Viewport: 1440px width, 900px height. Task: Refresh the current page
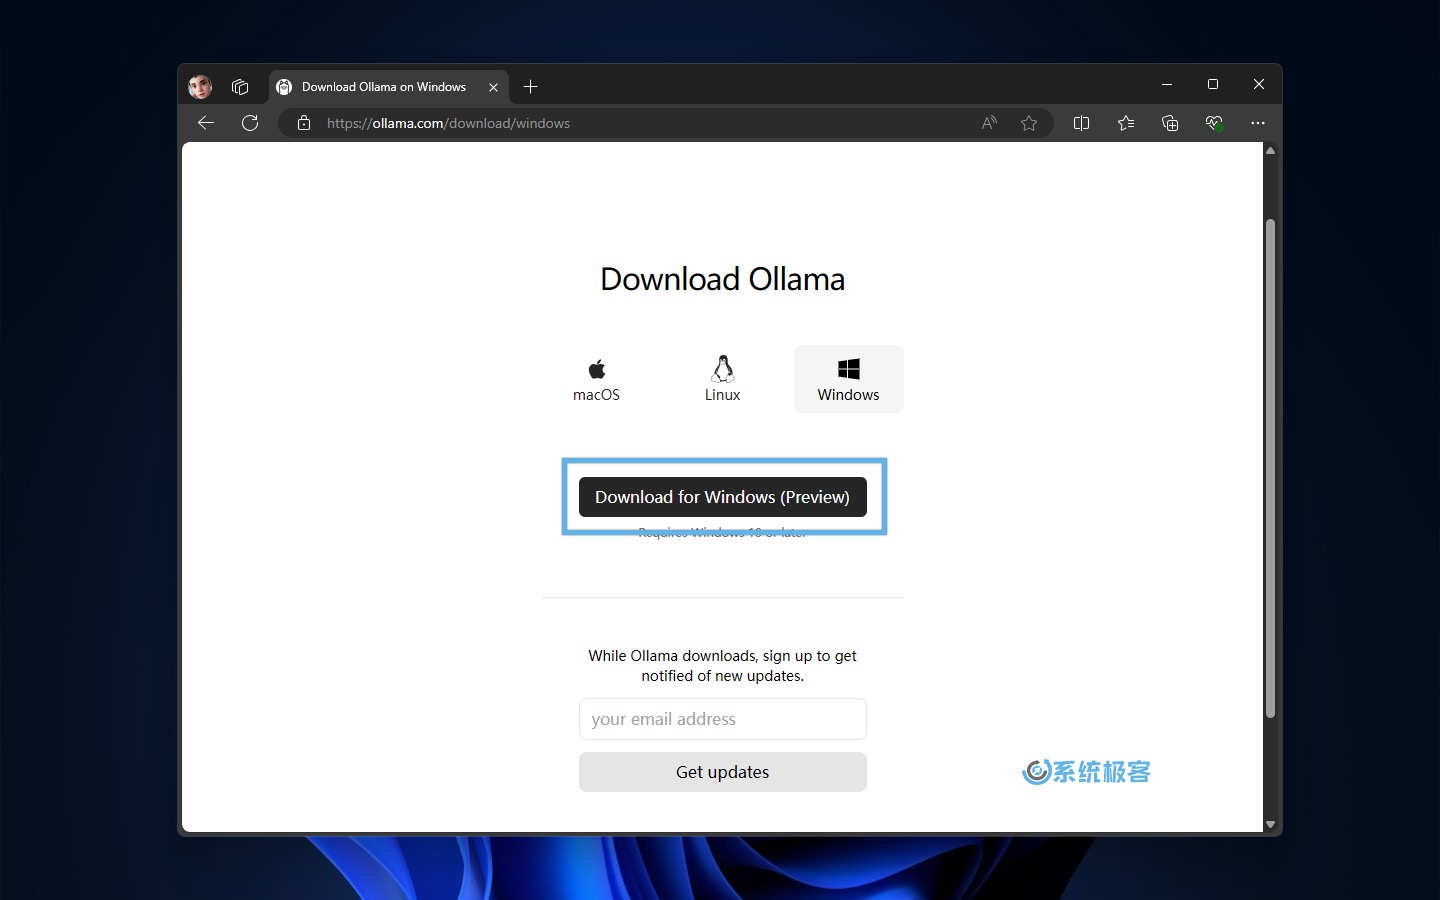[250, 123]
